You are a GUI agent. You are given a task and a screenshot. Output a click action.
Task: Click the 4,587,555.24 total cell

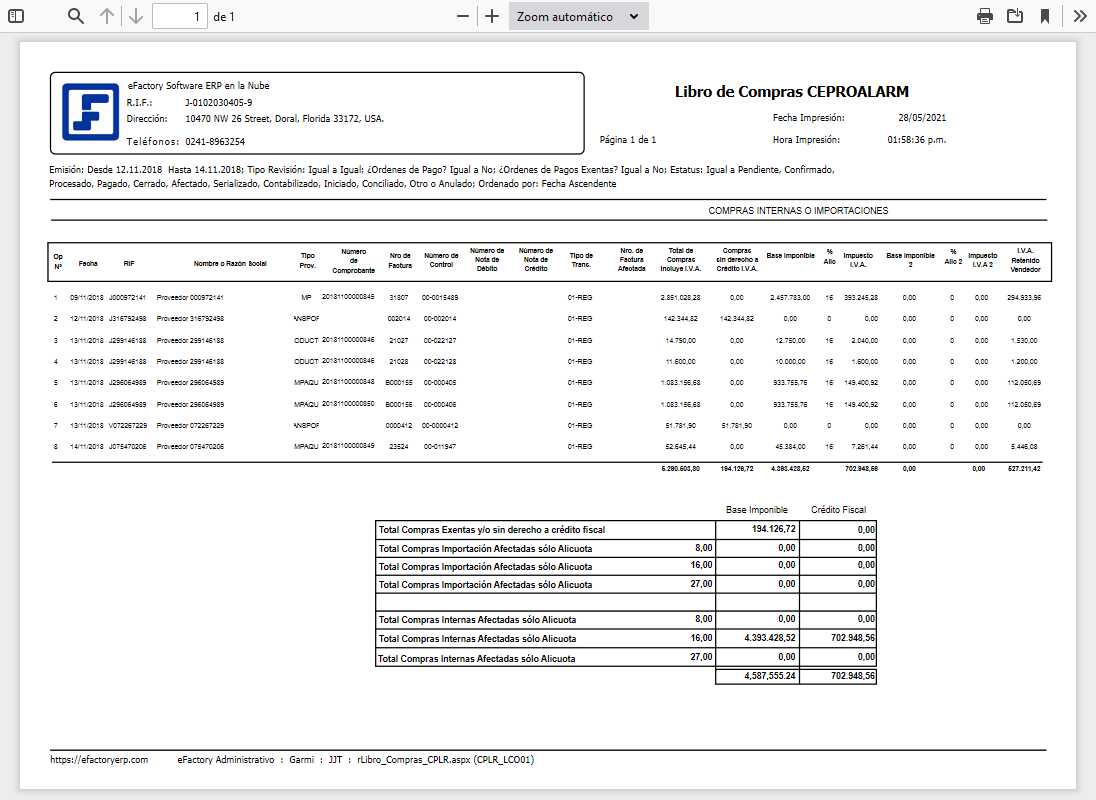point(757,676)
